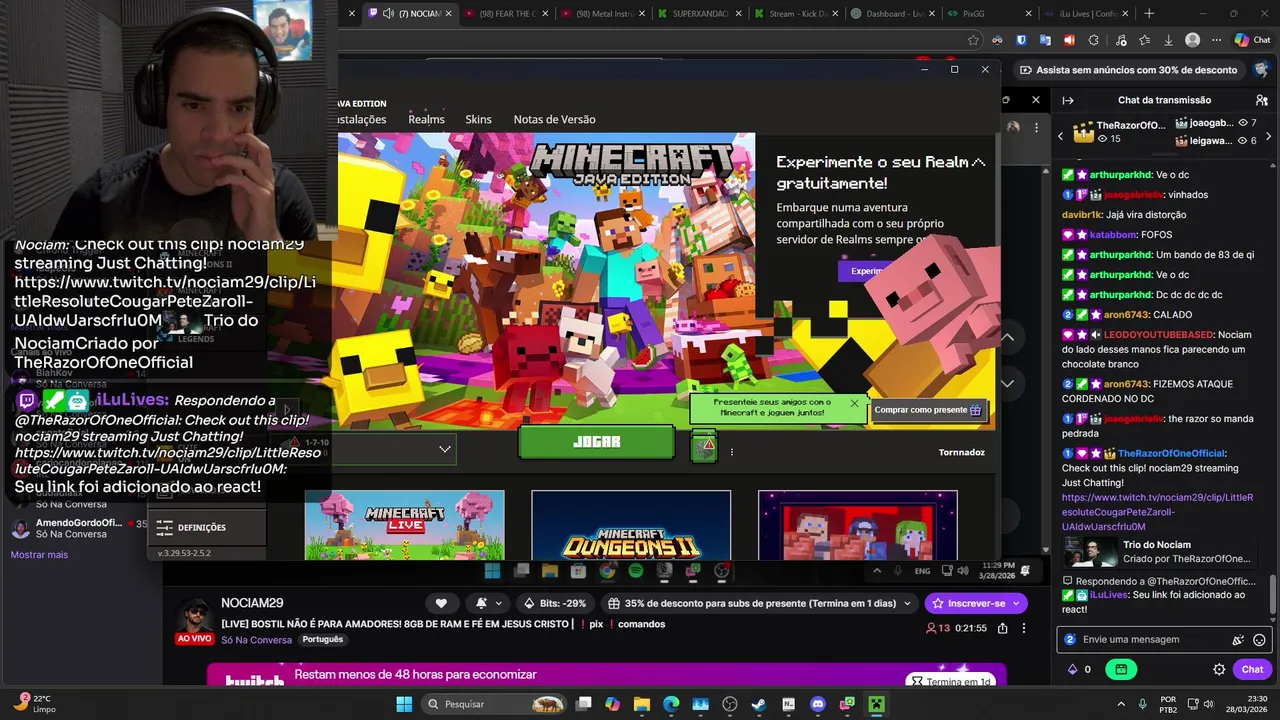This screenshot has height=720, width=1280.
Task: Open the green channel points reward button
Action: 1121,670
